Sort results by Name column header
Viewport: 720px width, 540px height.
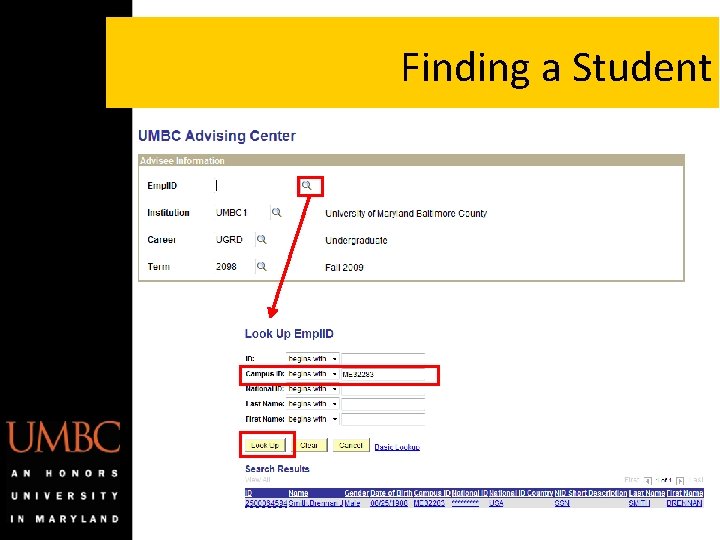tap(298, 493)
